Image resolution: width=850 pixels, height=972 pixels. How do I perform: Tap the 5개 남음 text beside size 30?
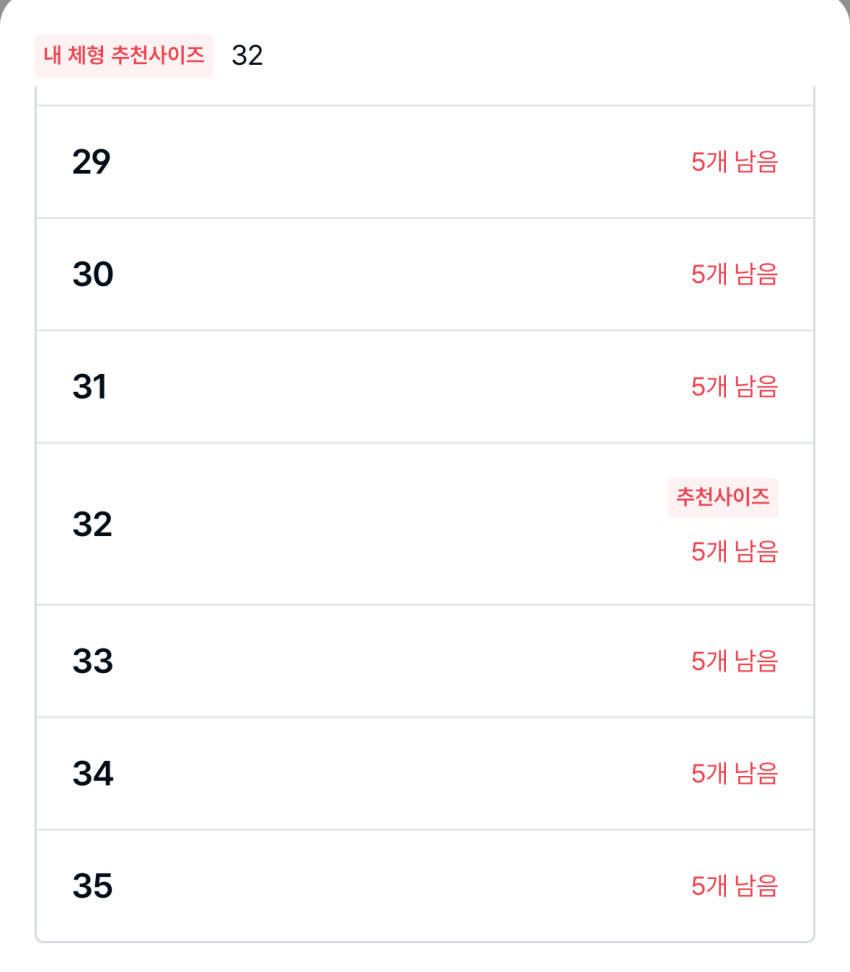[734, 274]
